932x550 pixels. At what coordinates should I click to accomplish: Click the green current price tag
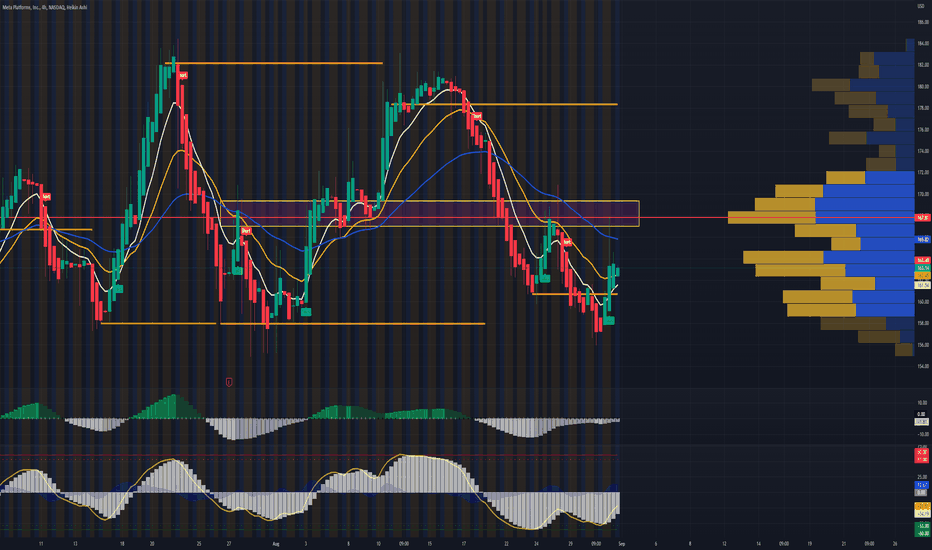(922, 268)
